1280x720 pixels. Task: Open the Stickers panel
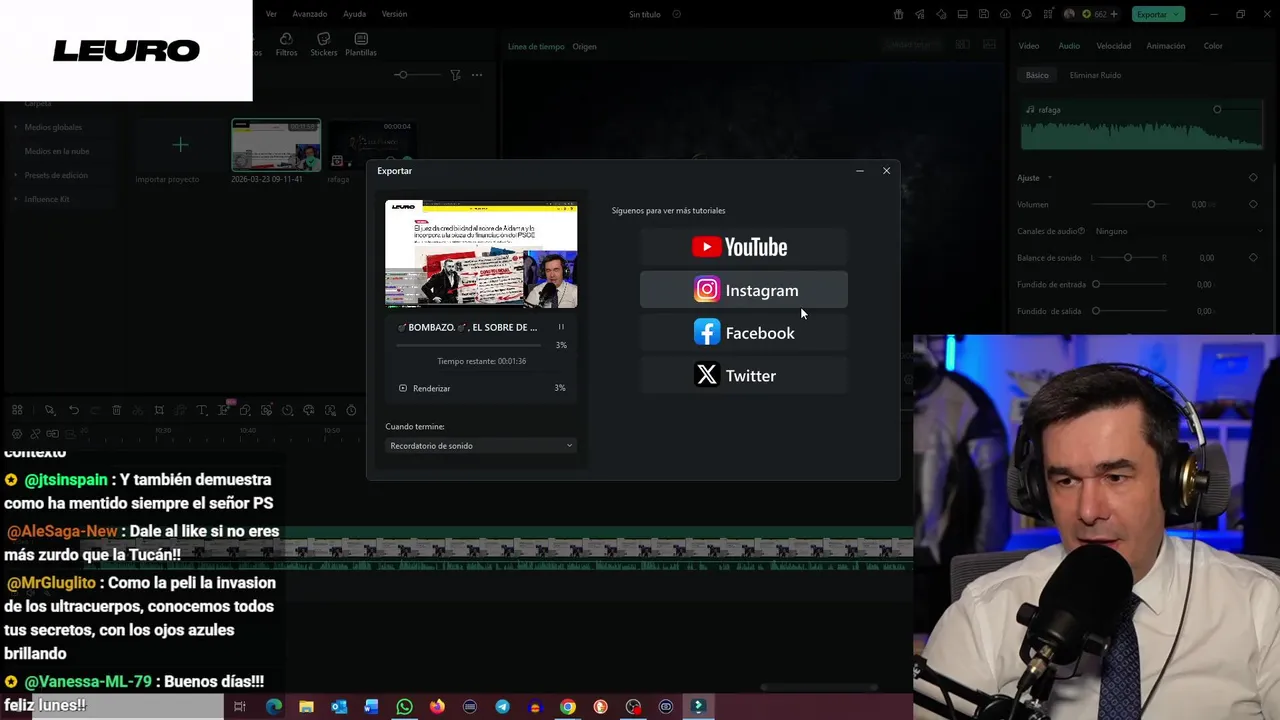pyautogui.click(x=324, y=45)
